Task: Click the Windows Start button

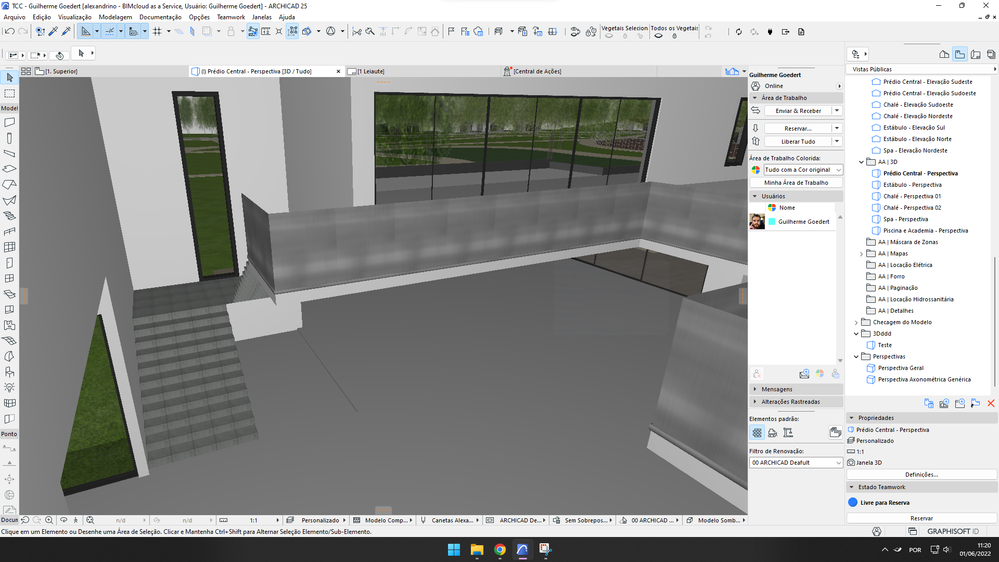Action: pyautogui.click(x=453, y=549)
